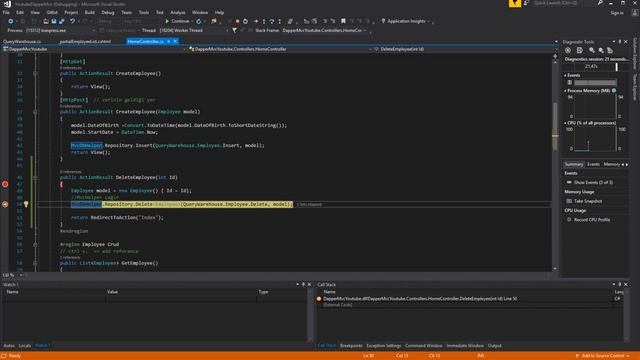640x360 pixels.
Task: Open the Stack Frame dropdown
Action: pyautogui.click(x=364, y=30)
